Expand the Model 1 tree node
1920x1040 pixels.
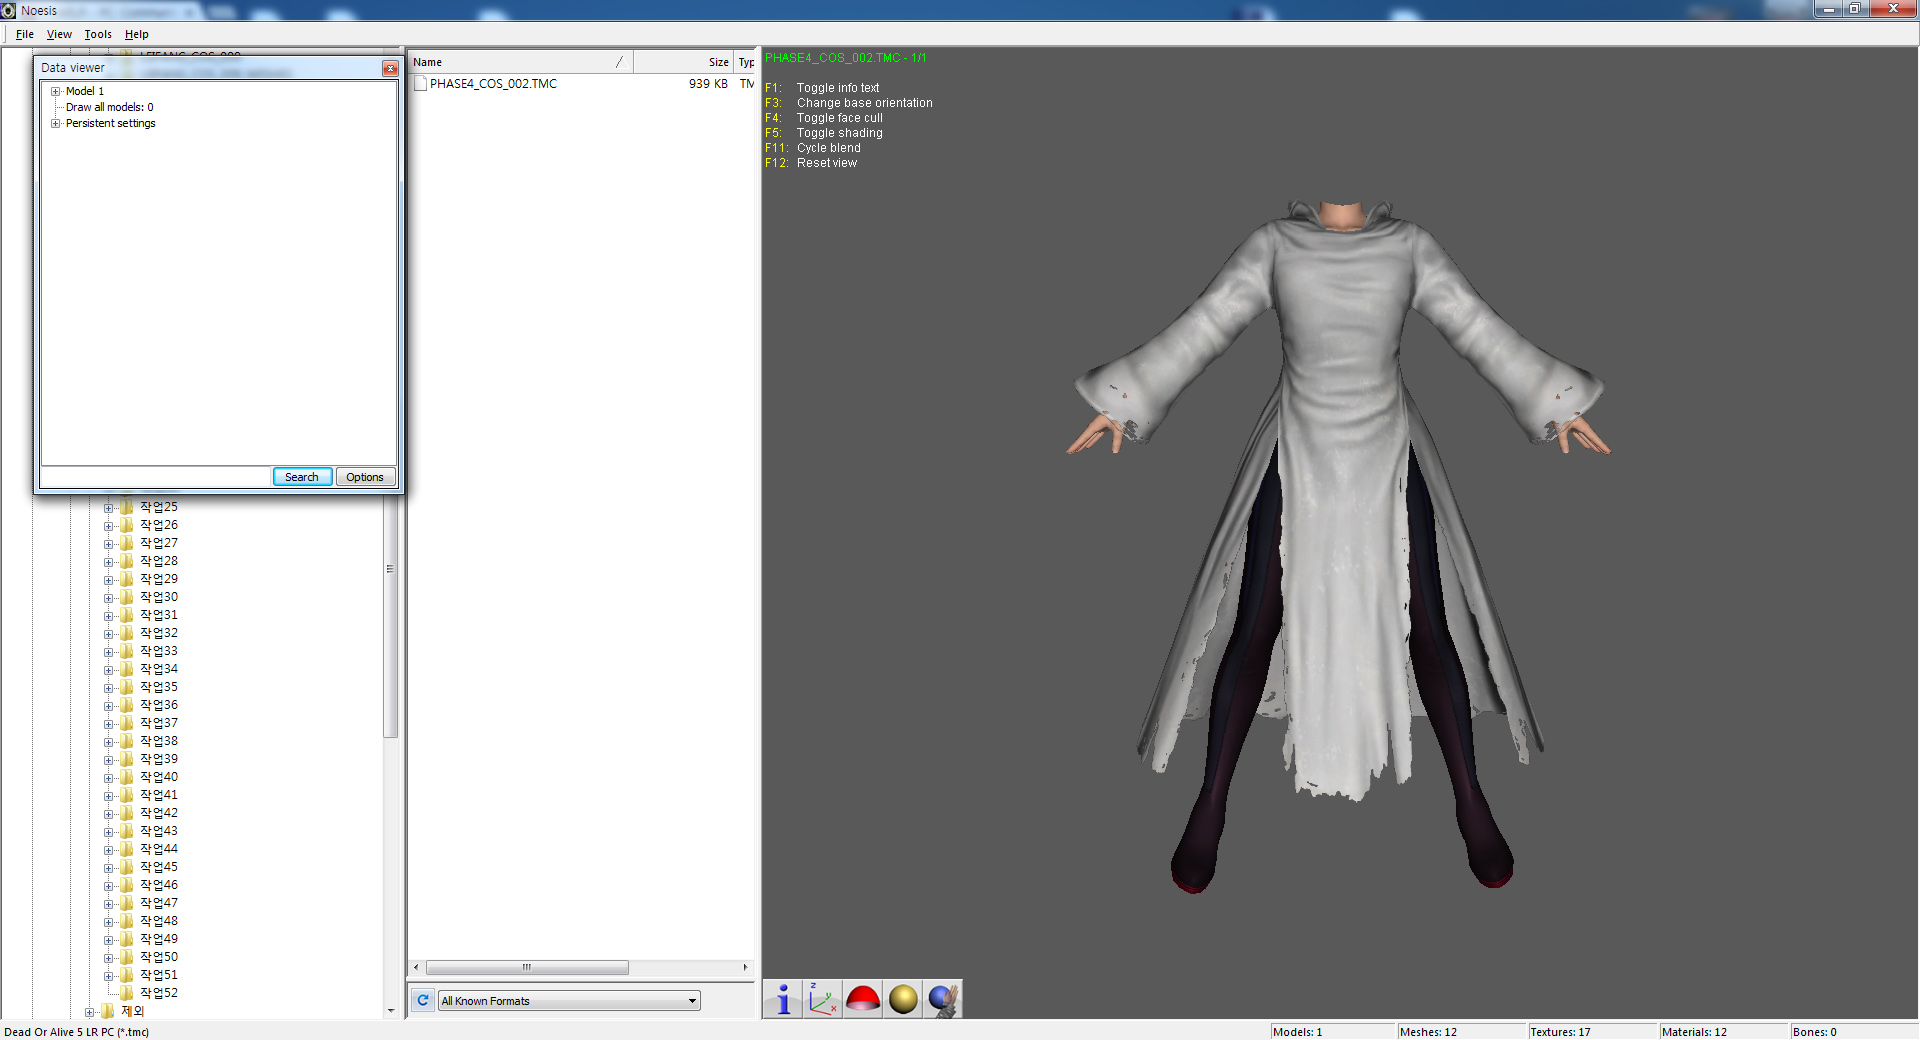click(56, 91)
